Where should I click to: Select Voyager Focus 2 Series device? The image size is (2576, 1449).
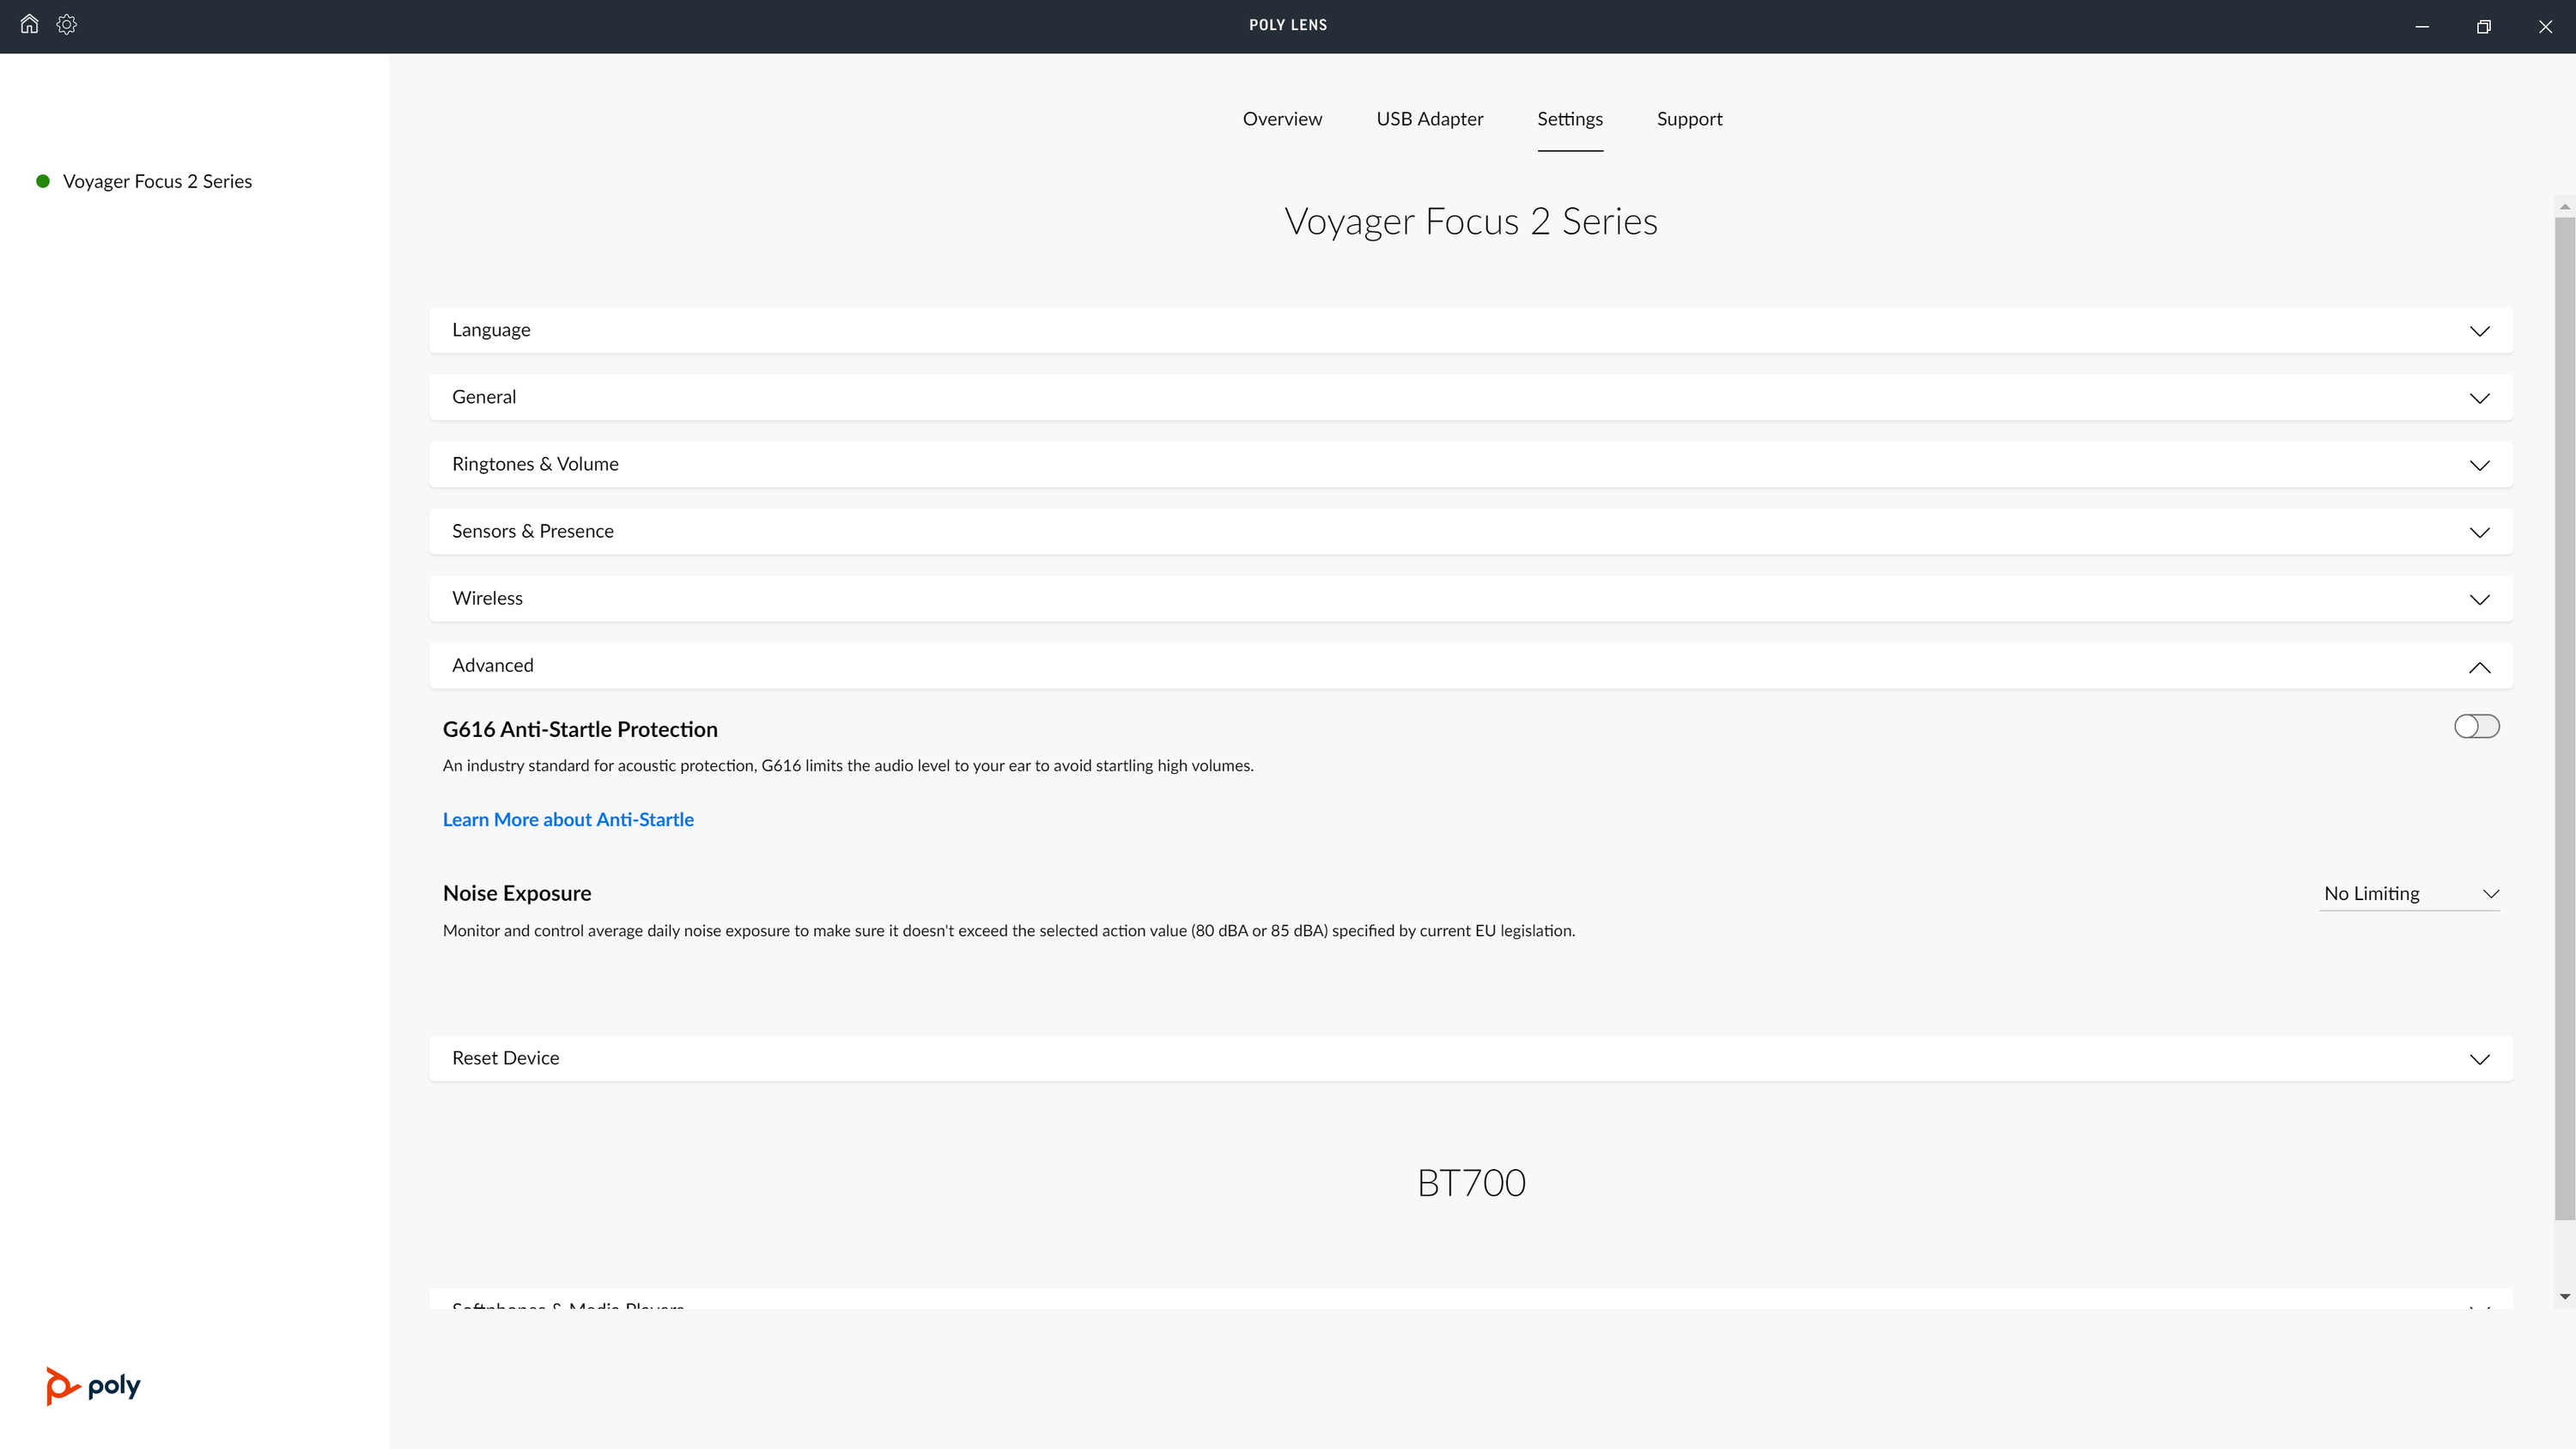[157, 181]
